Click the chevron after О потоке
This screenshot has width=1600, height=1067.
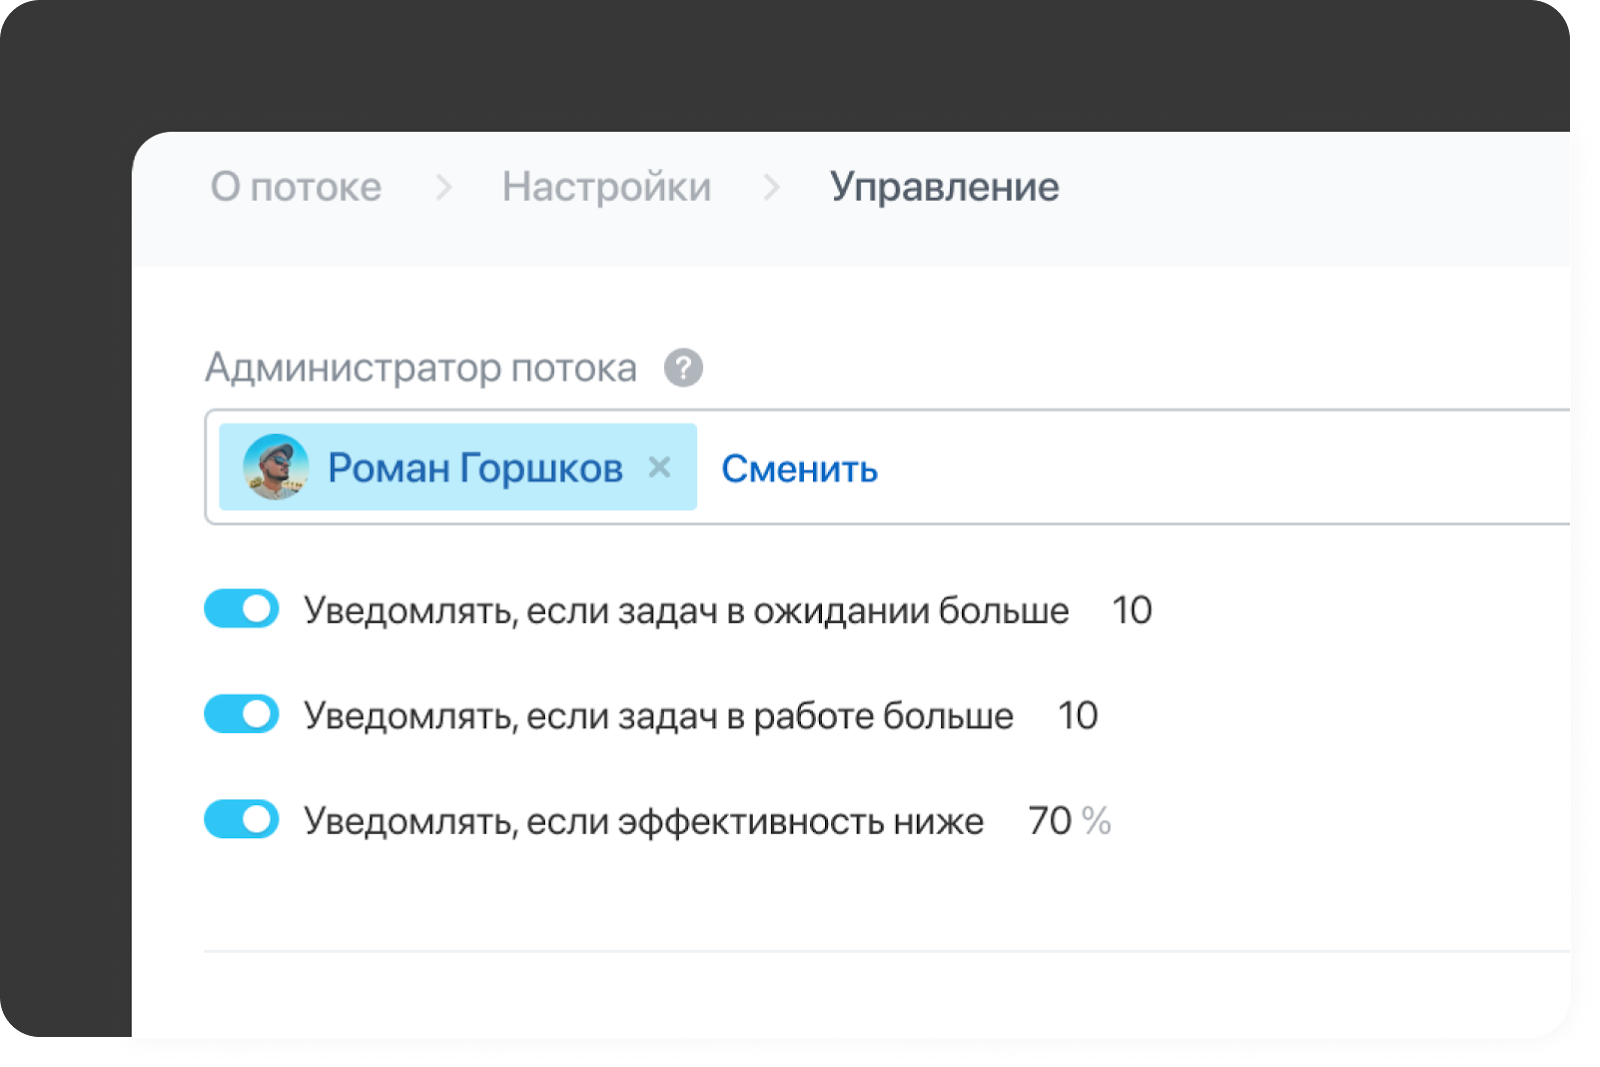tap(444, 187)
